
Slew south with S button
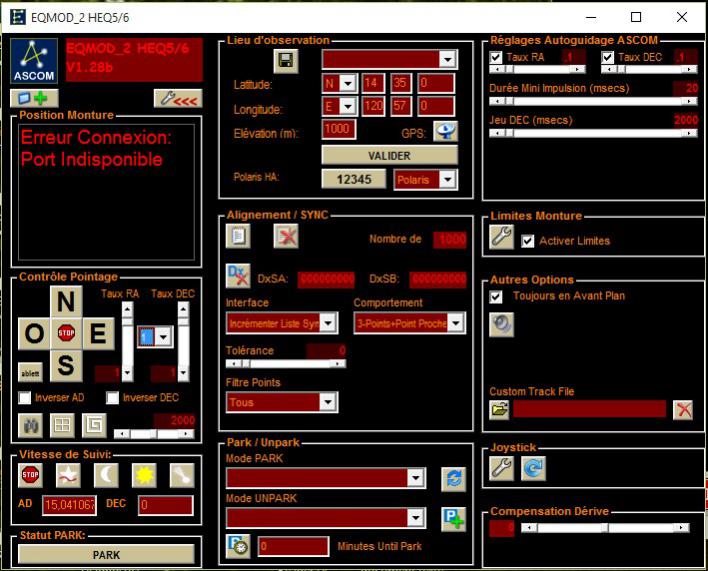(x=66, y=365)
